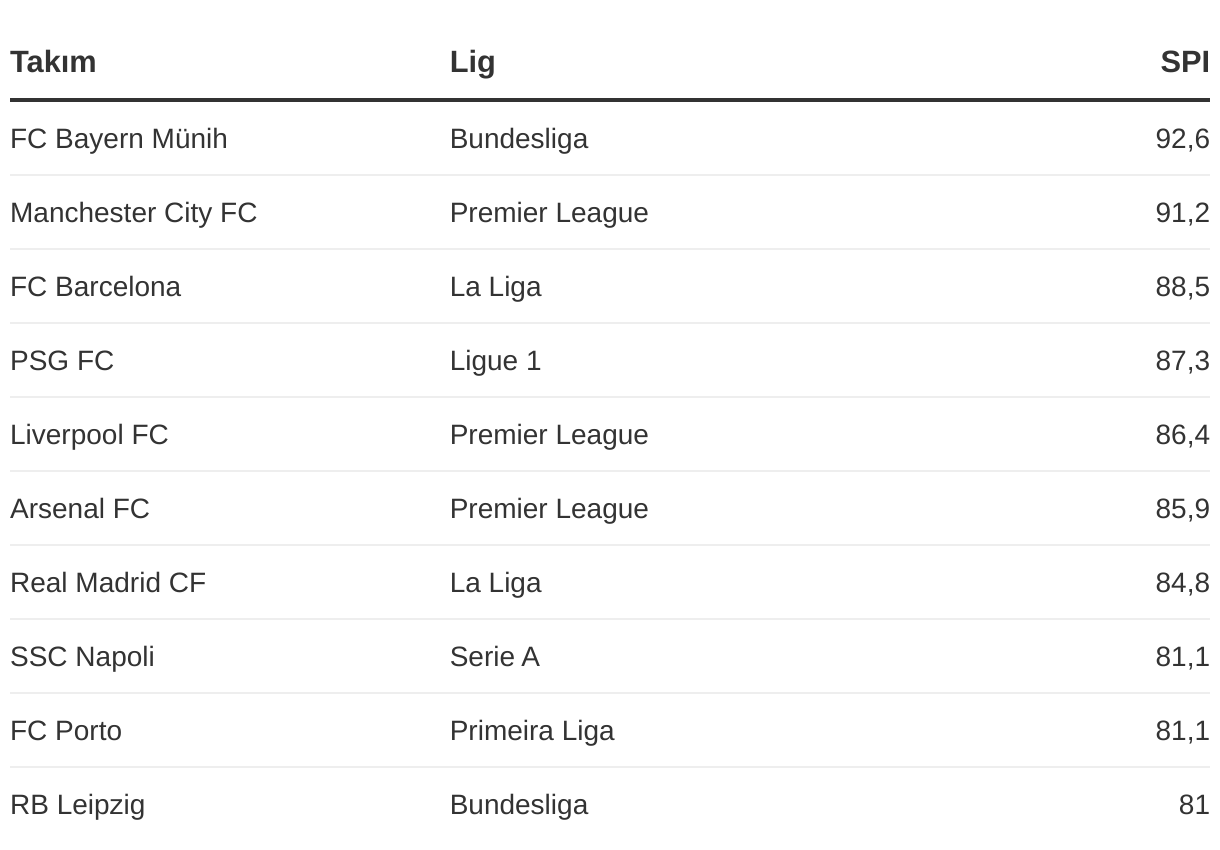Select FC Barcelona team cell
This screenshot has width=1220, height=850.
(95, 287)
